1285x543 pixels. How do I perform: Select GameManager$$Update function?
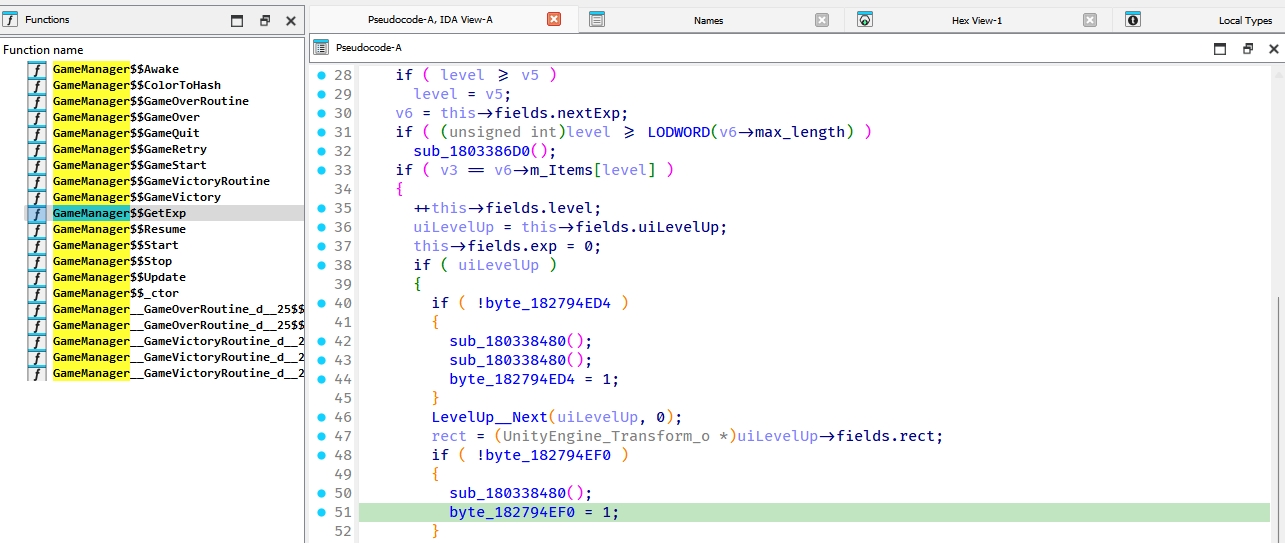coord(120,277)
